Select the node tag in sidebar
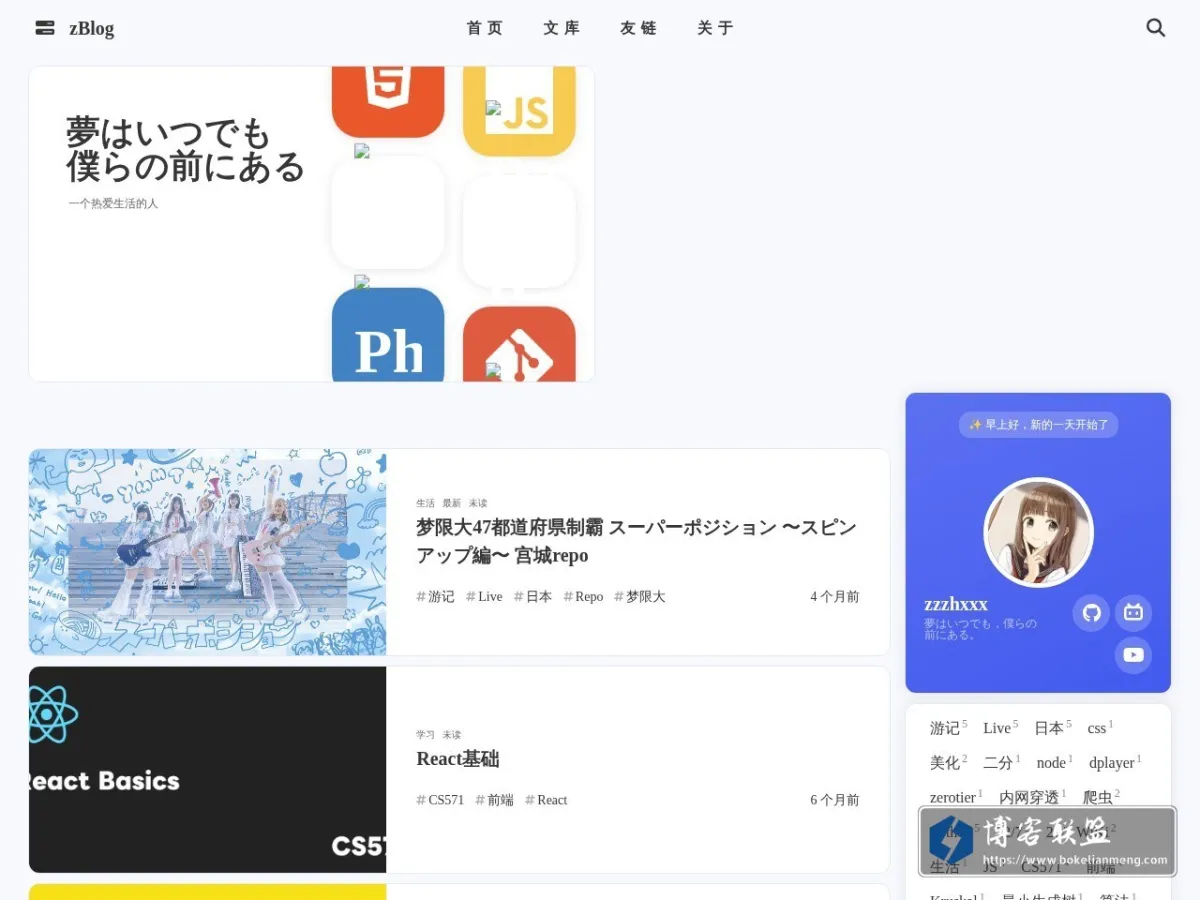The width and height of the screenshot is (1200, 900). point(1054,762)
